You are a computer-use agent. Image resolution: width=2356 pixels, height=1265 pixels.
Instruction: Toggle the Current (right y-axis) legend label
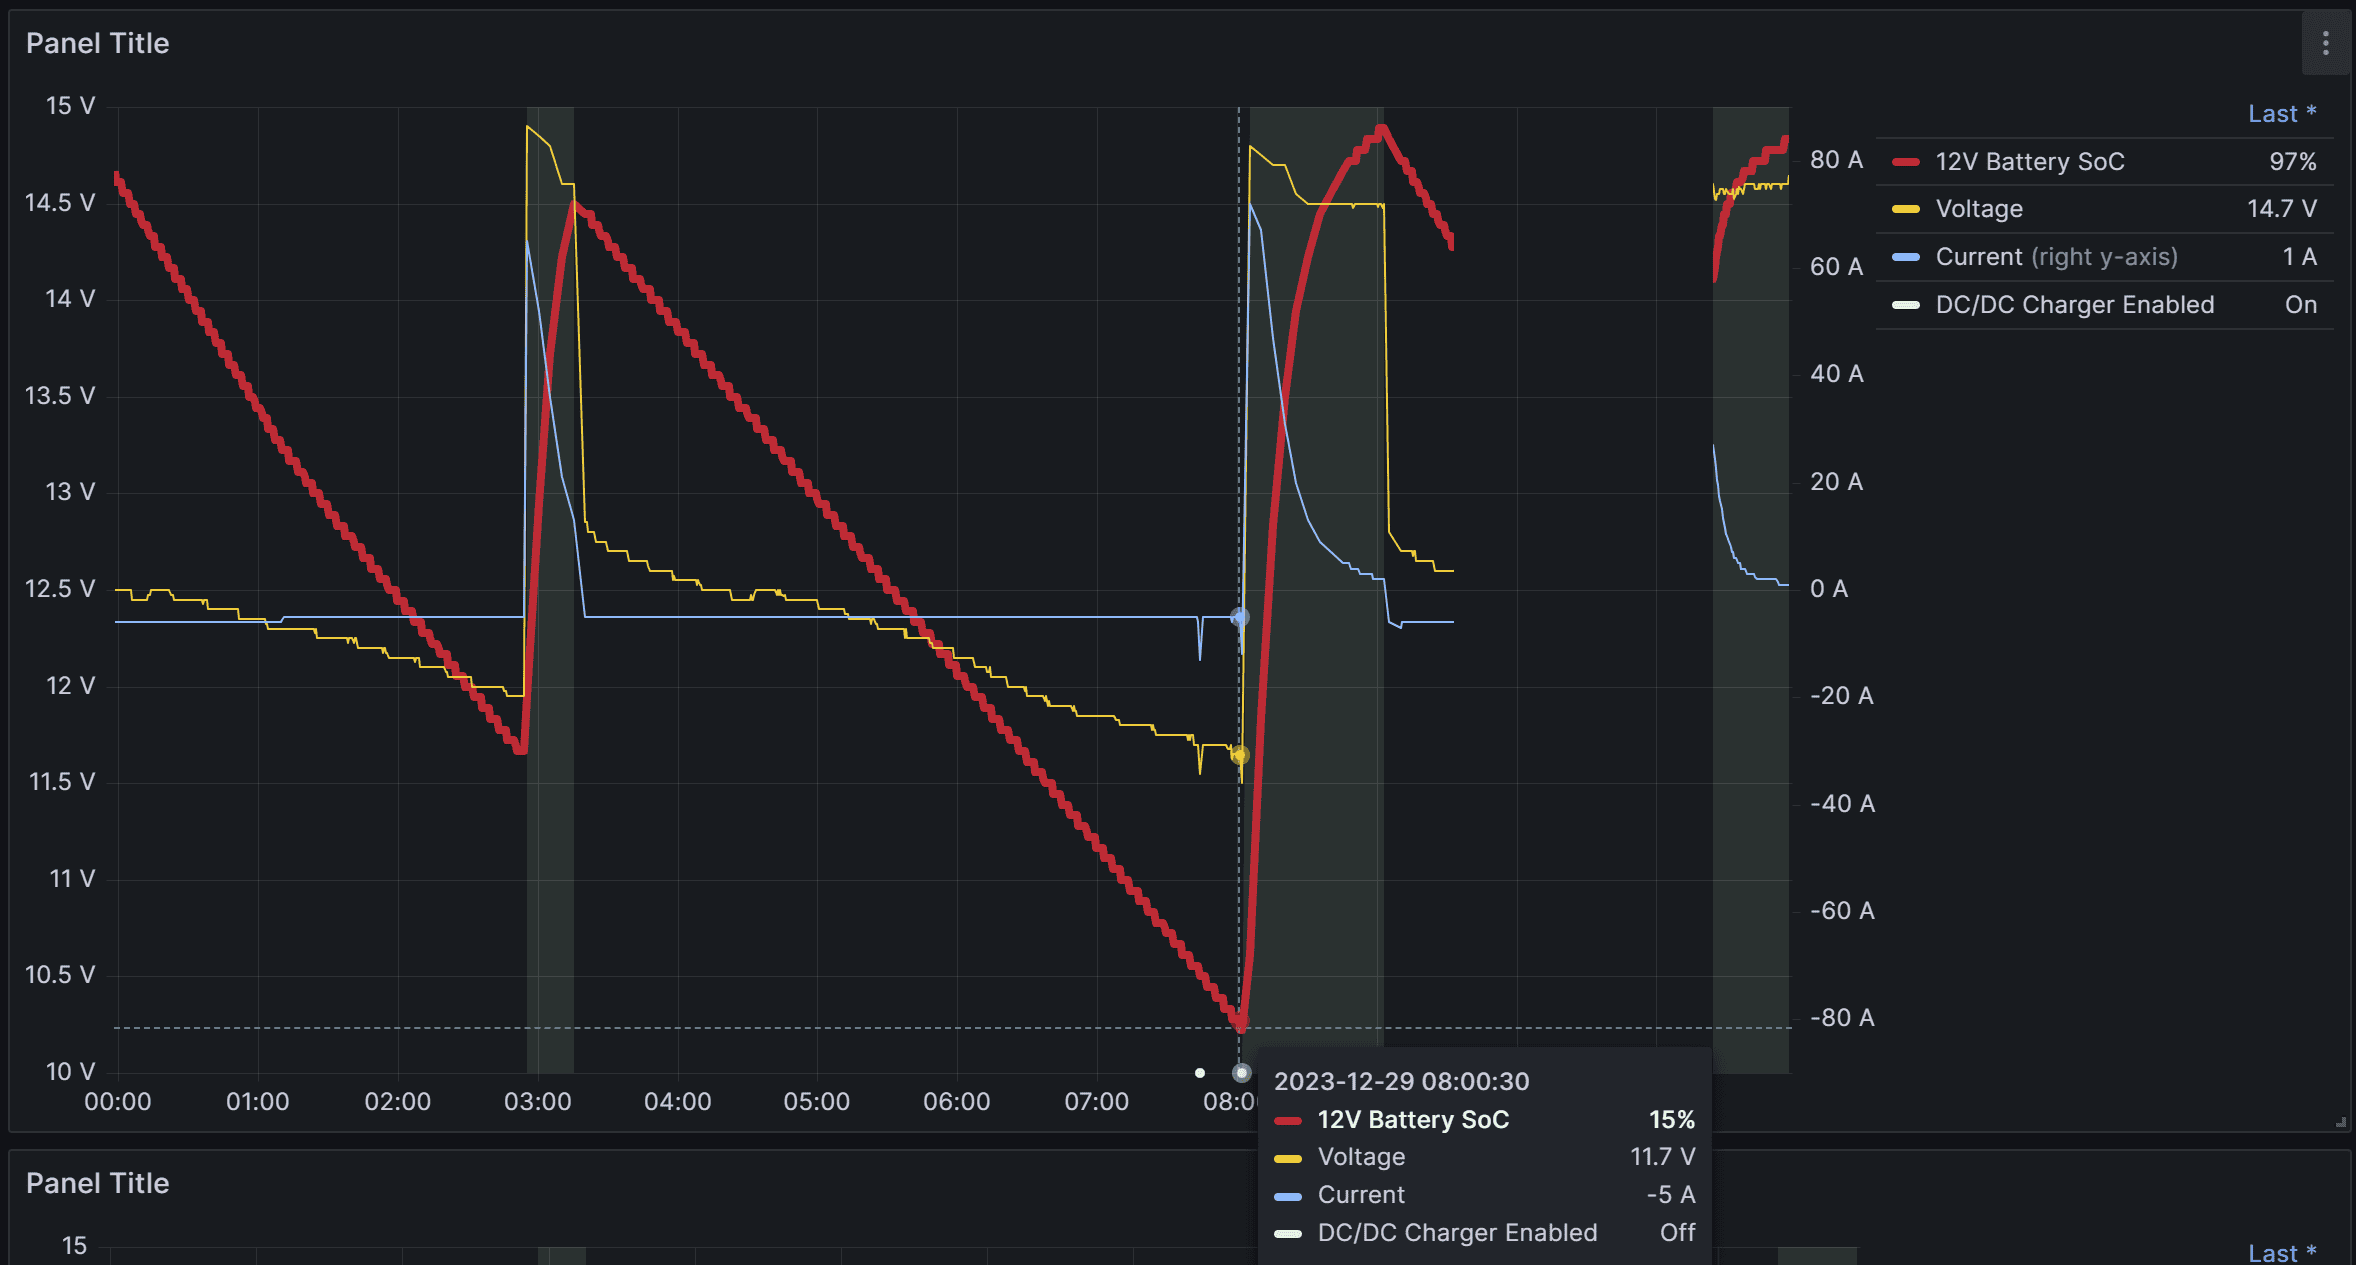point(2055,257)
